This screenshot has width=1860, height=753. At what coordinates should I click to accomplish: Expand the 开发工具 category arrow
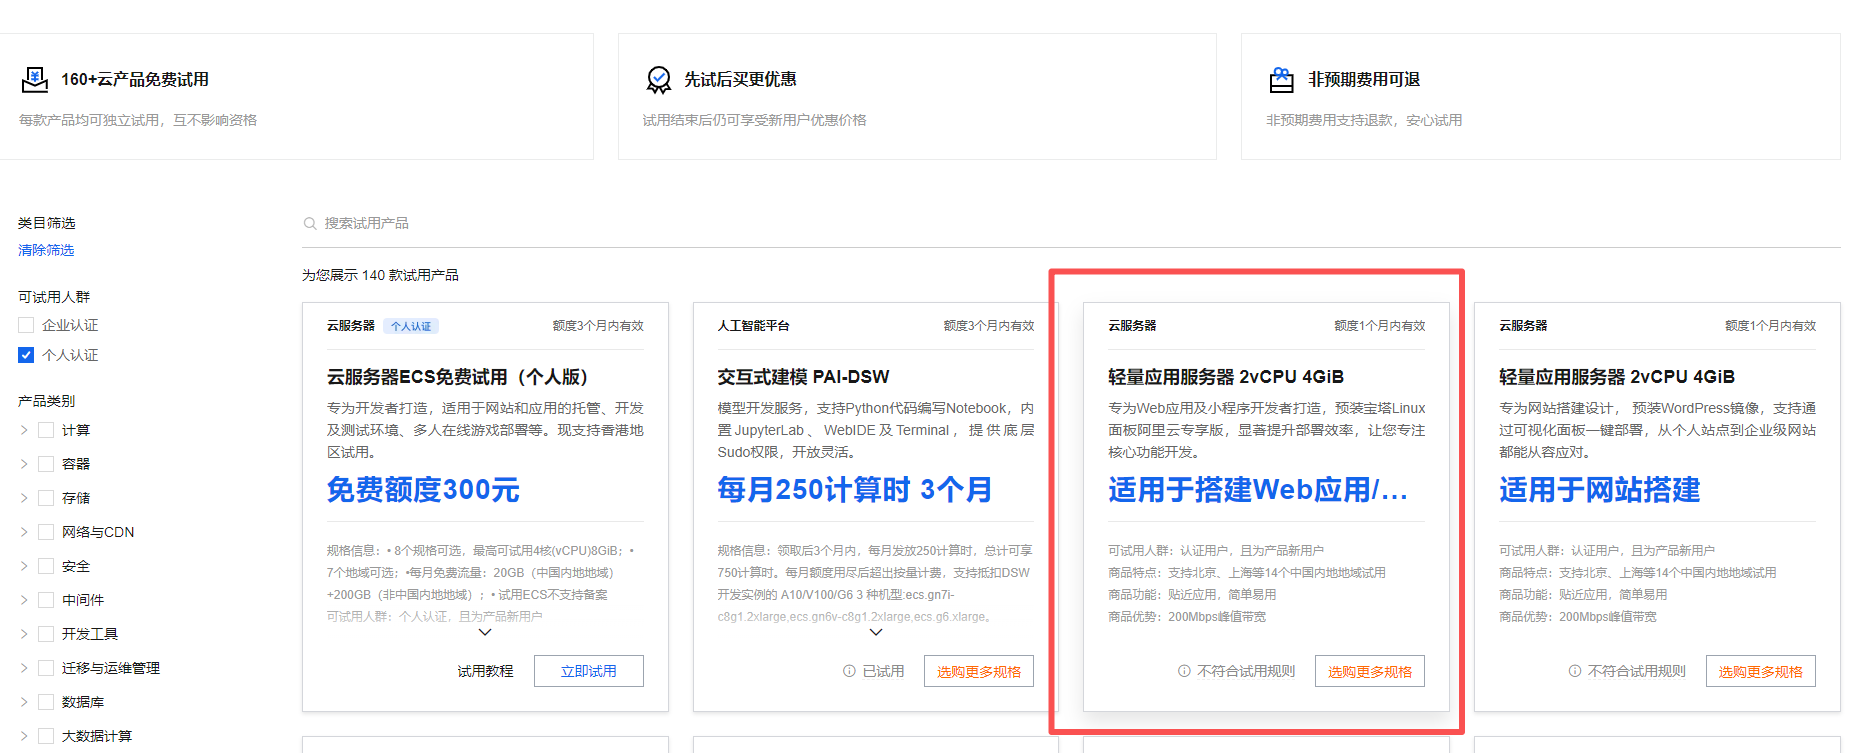tap(24, 634)
